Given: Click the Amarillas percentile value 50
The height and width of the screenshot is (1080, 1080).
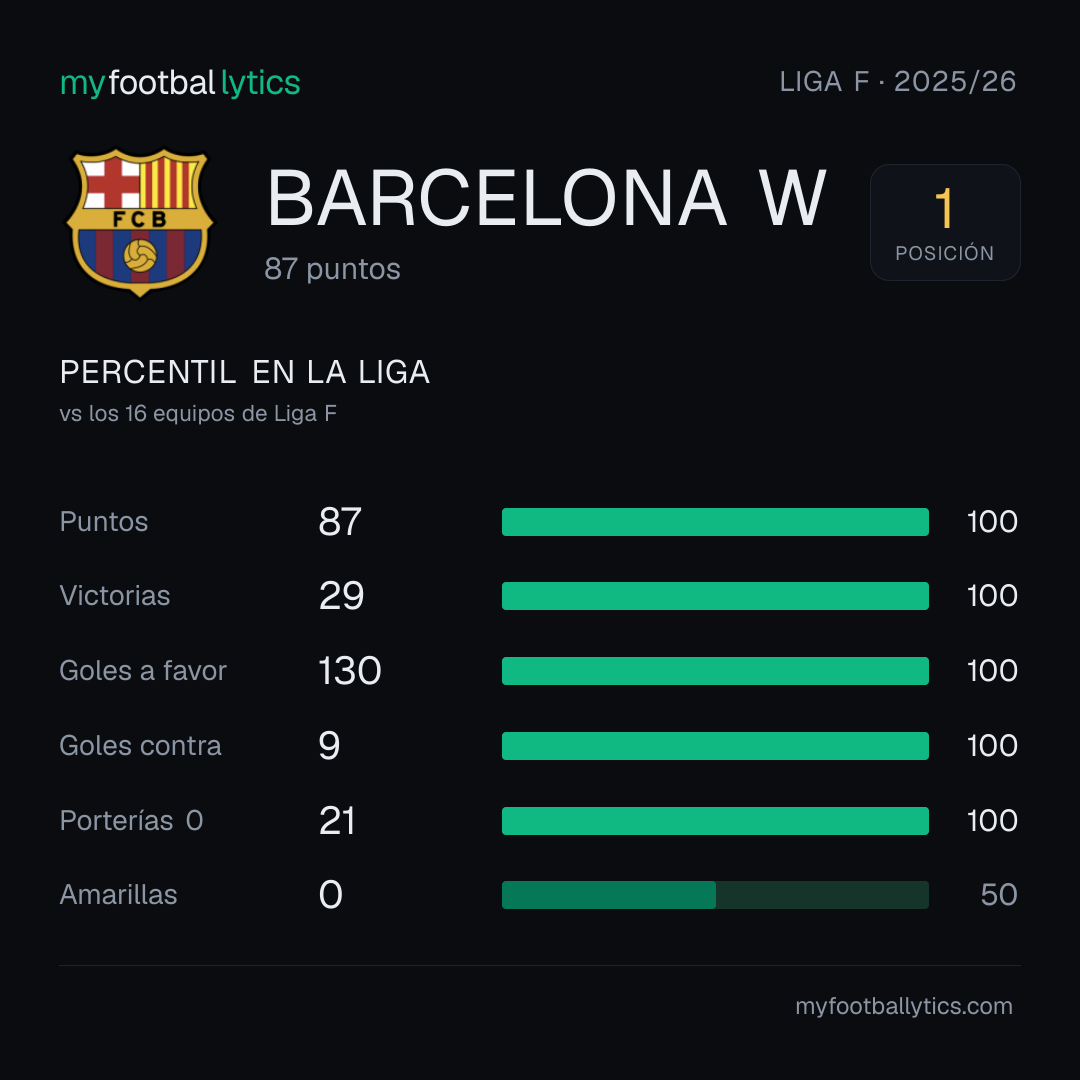Looking at the screenshot, I should [x=999, y=895].
